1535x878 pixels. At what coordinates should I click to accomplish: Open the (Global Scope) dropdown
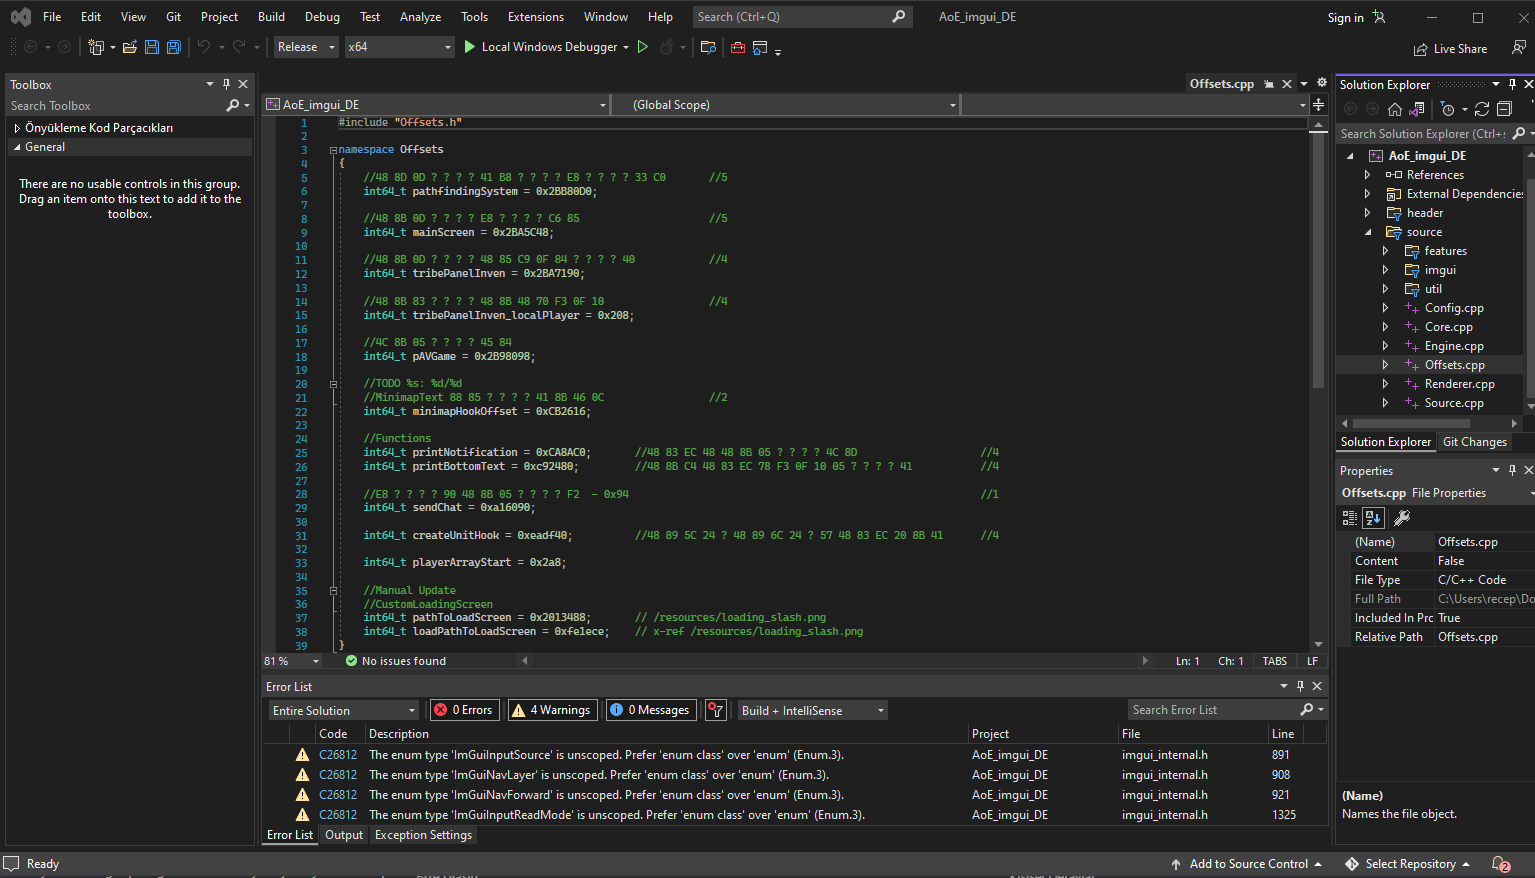point(785,104)
